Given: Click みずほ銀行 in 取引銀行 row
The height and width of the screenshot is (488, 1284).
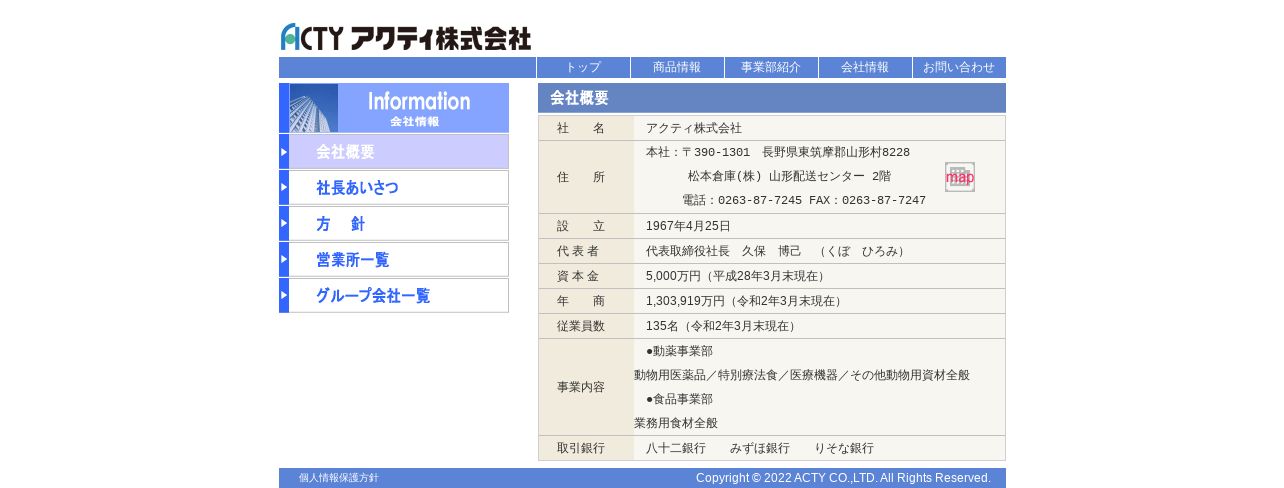Looking at the screenshot, I should pos(760,448).
